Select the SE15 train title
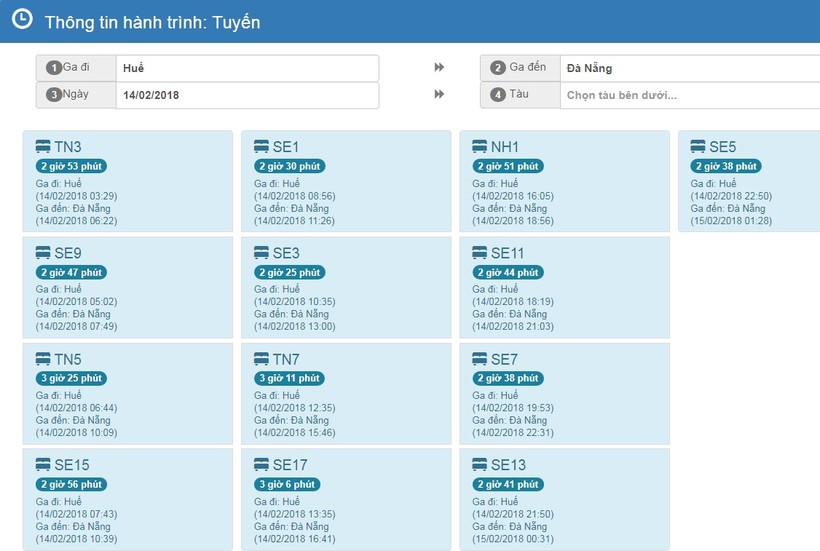Image resolution: width=820 pixels, height=551 pixels. pos(72,465)
